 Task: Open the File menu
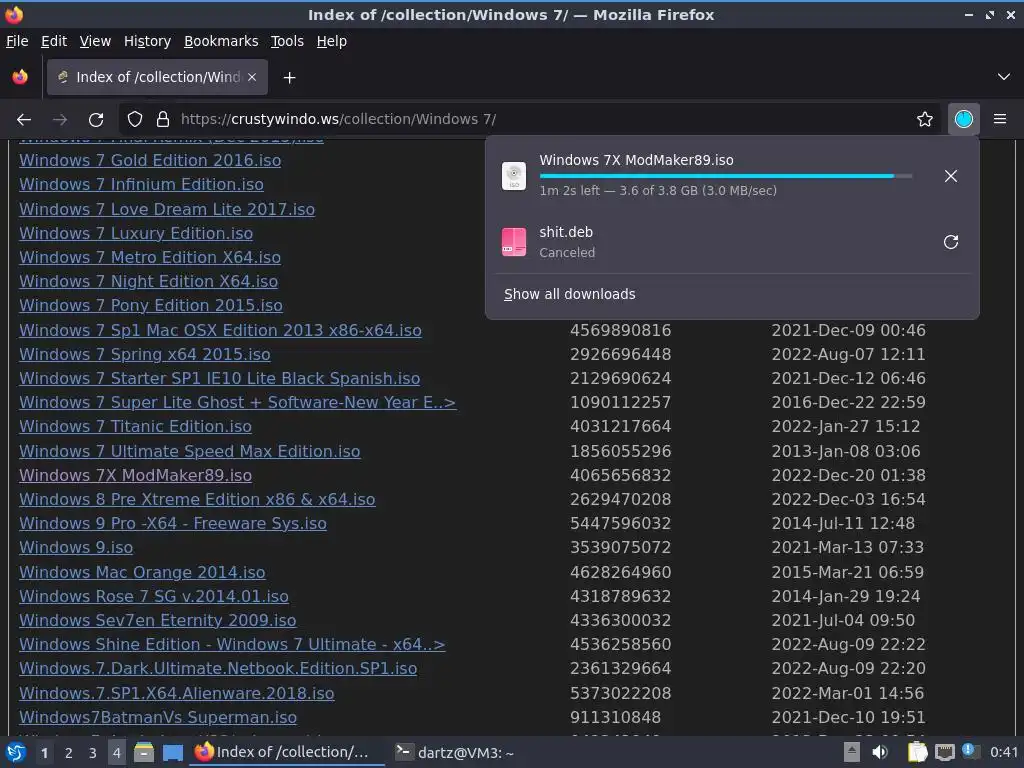(x=17, y=41)
